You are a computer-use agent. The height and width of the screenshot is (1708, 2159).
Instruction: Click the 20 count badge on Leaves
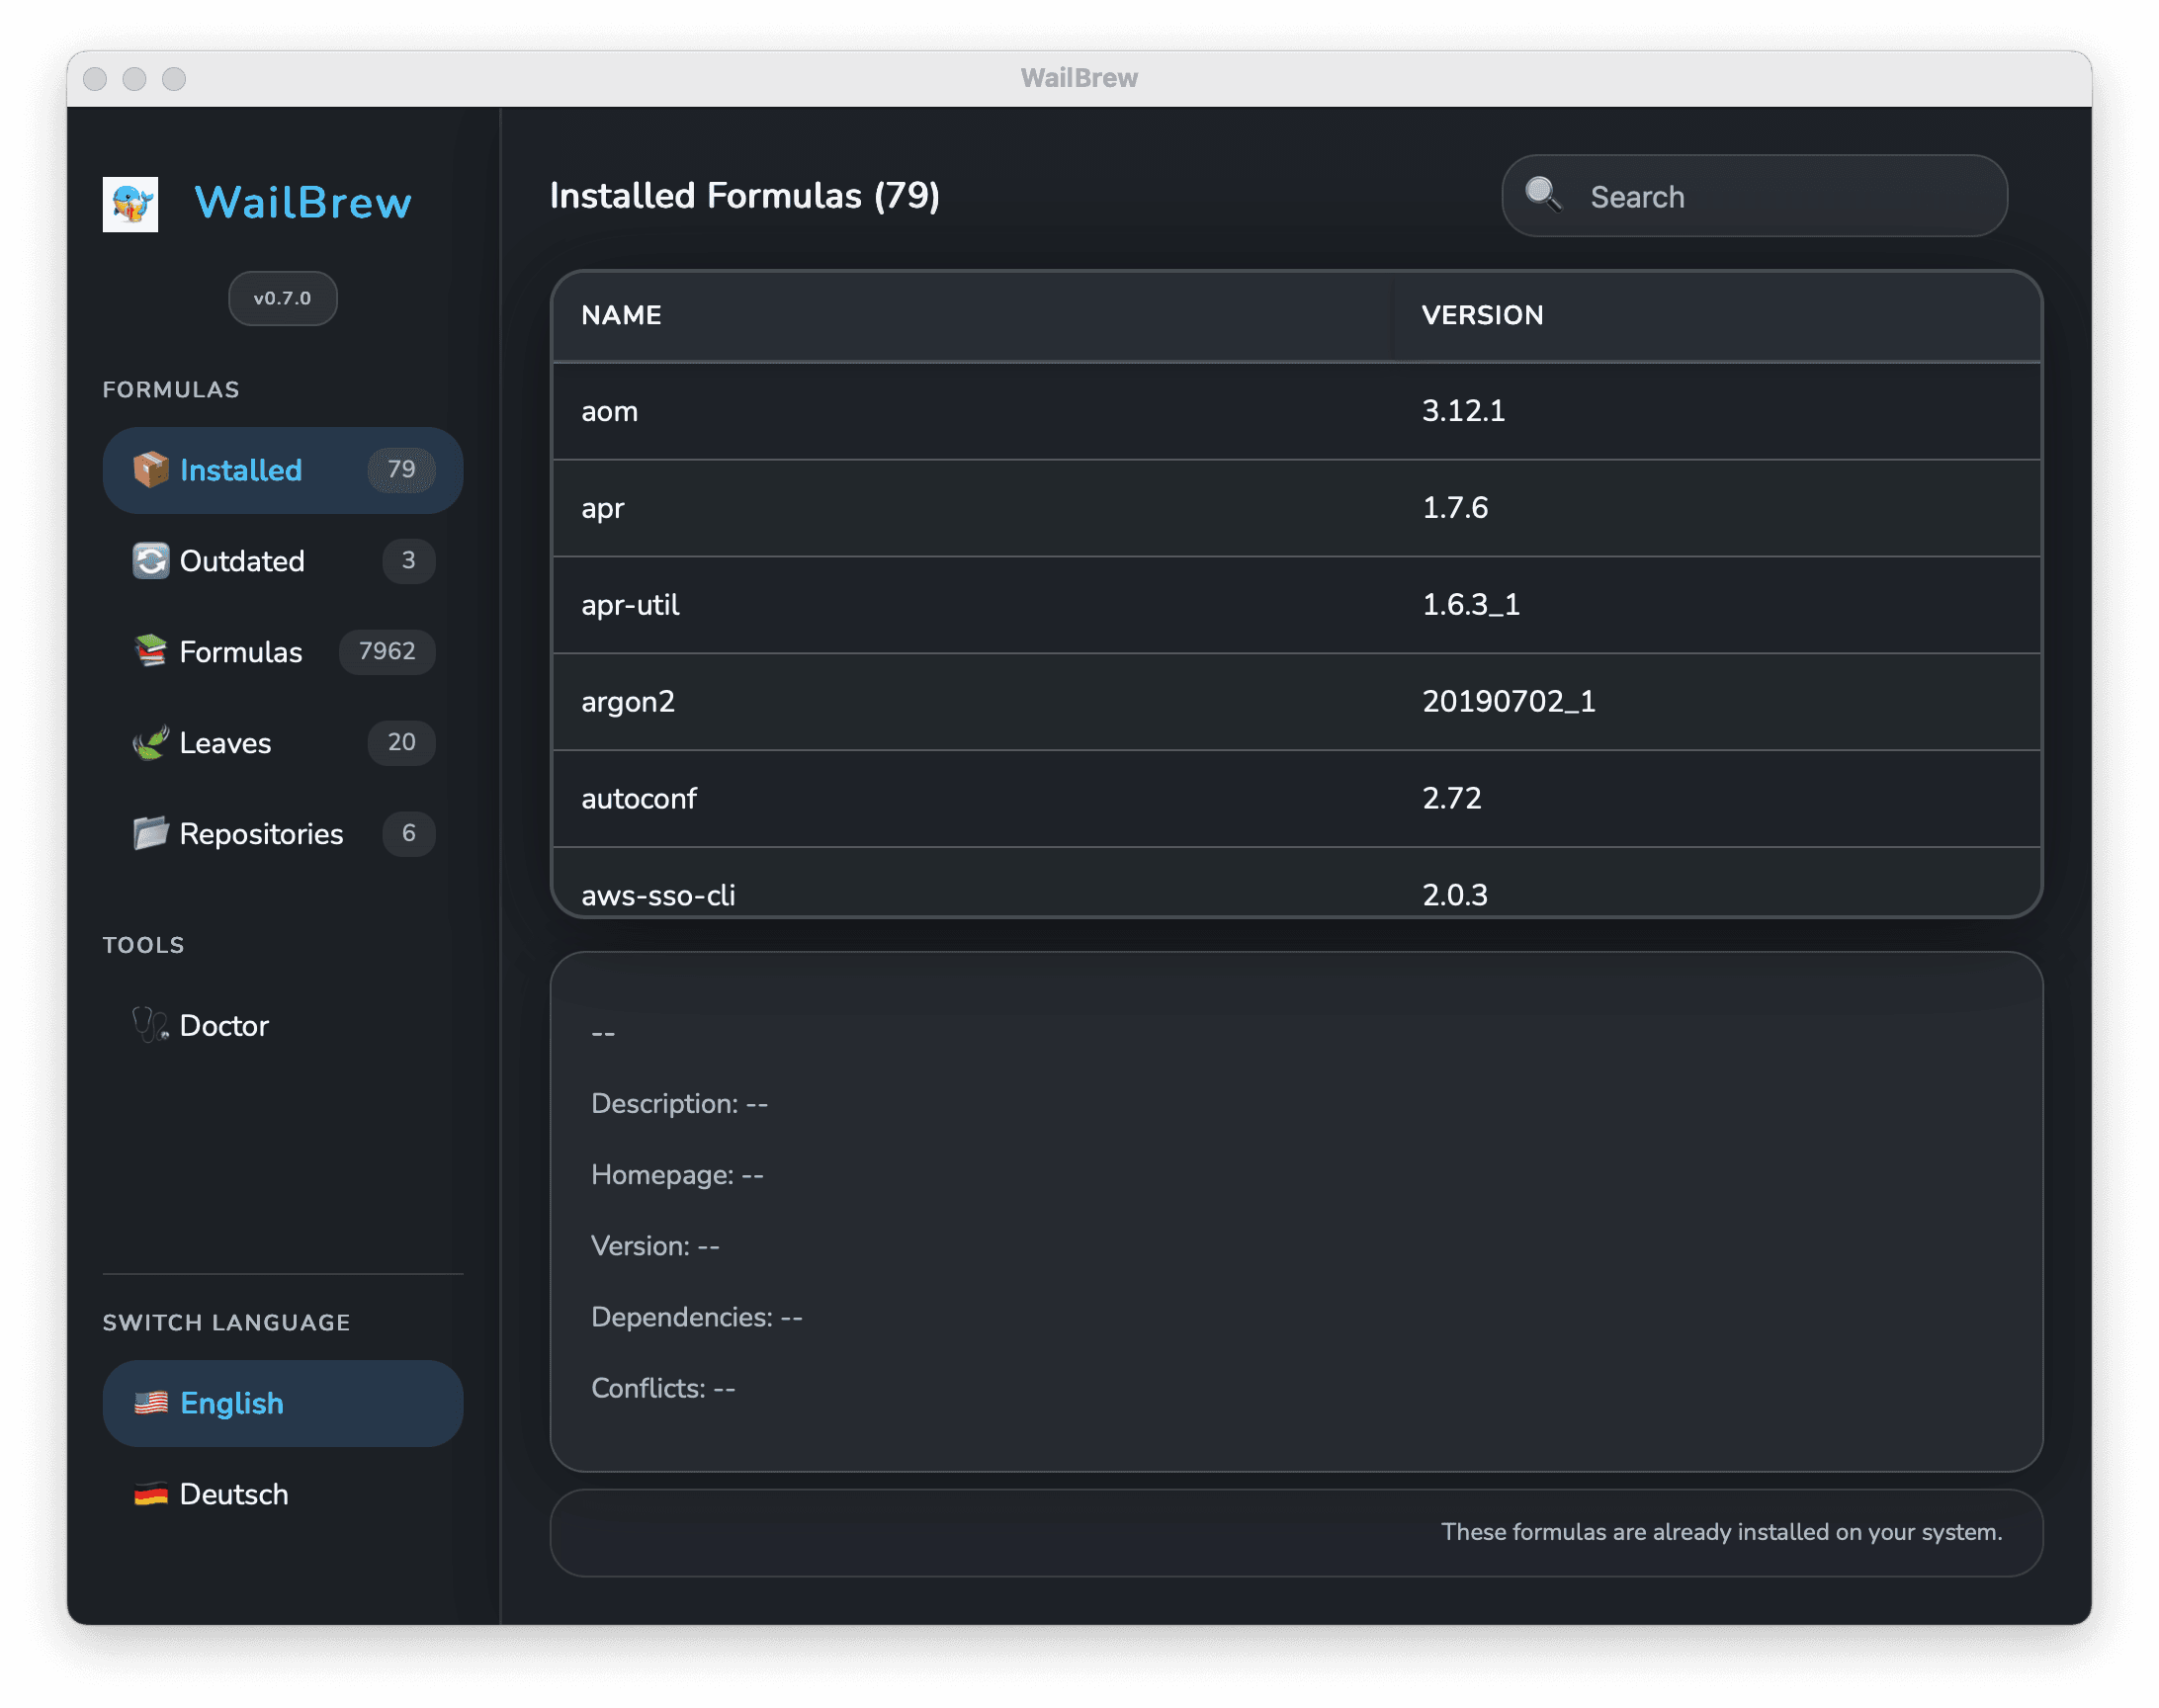click(401, 743)
